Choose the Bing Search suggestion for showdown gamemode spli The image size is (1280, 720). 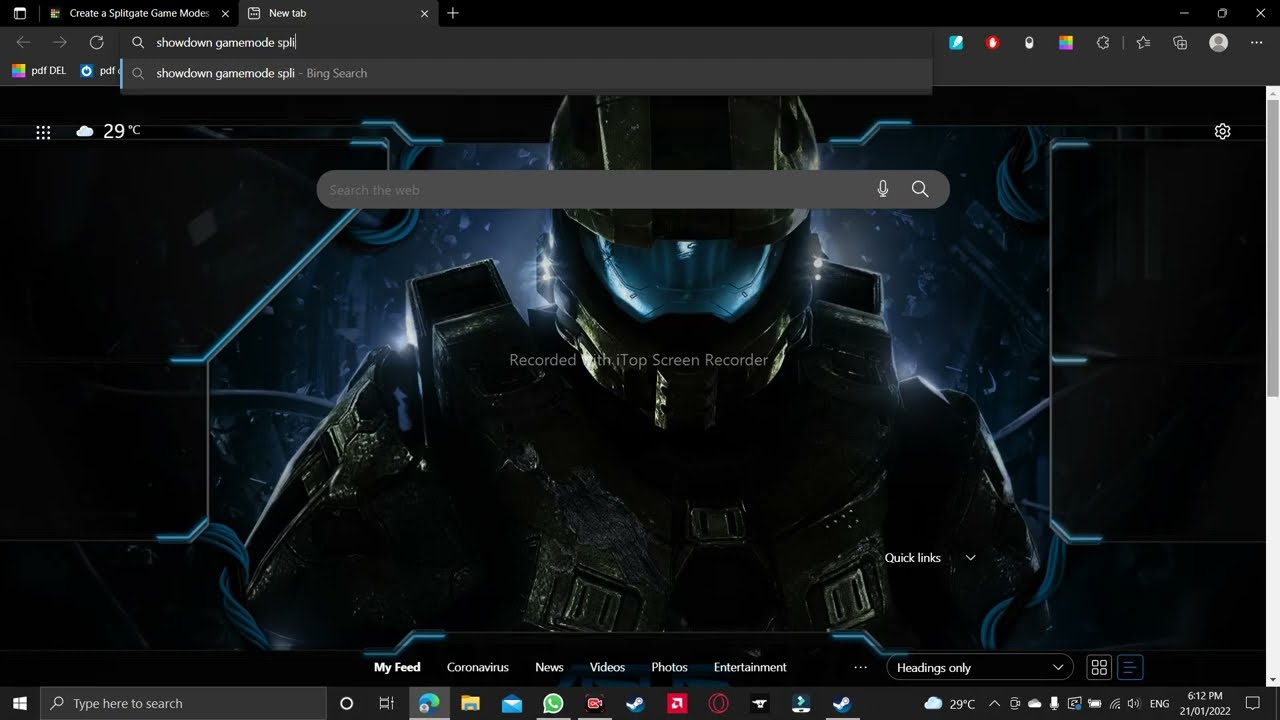[527, 73]
